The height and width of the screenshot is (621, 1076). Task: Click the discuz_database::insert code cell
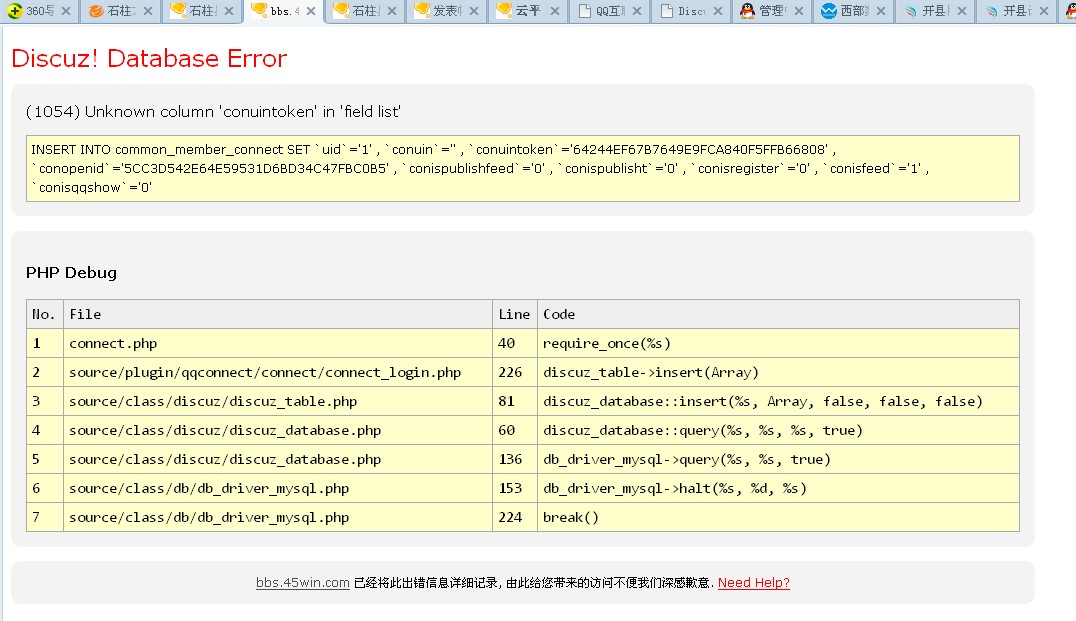pos(778,401)
